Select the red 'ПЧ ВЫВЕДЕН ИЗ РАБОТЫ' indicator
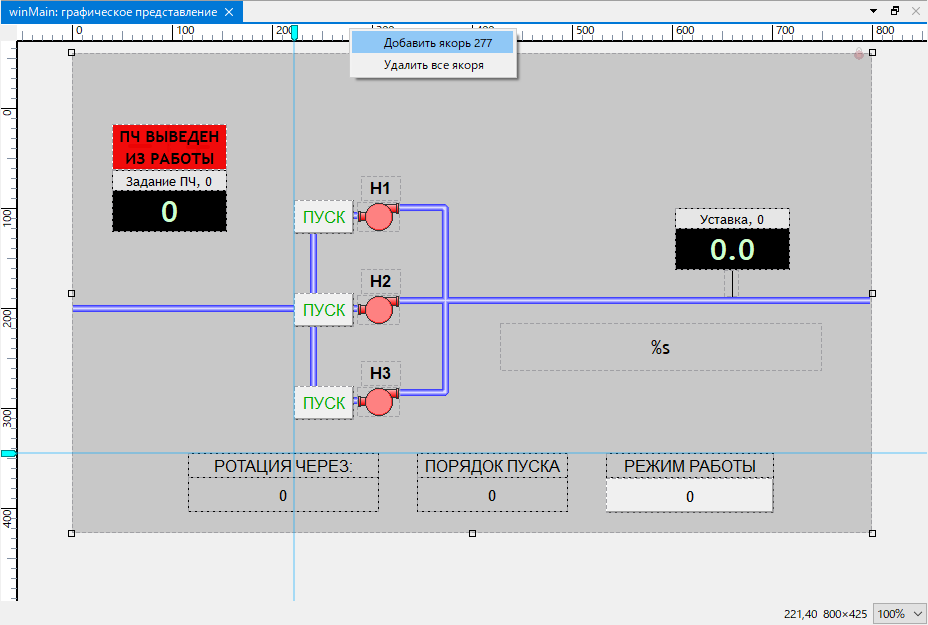 pyautogui.click(x=169, y=147)
